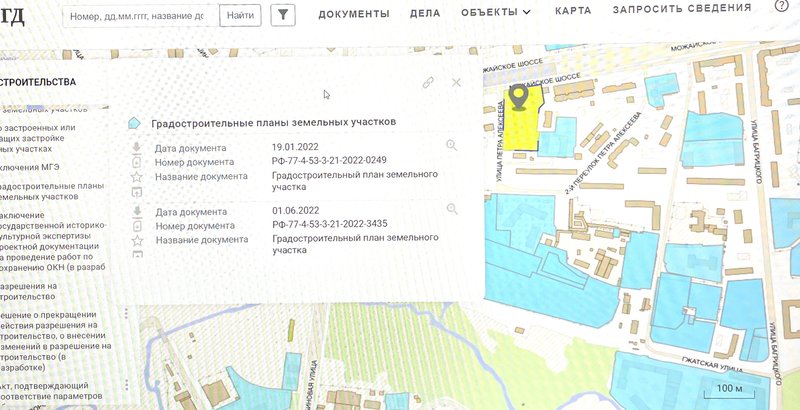Copy link using the chain icon
This screenshot has width=800, height=410.
click(427, 83)
